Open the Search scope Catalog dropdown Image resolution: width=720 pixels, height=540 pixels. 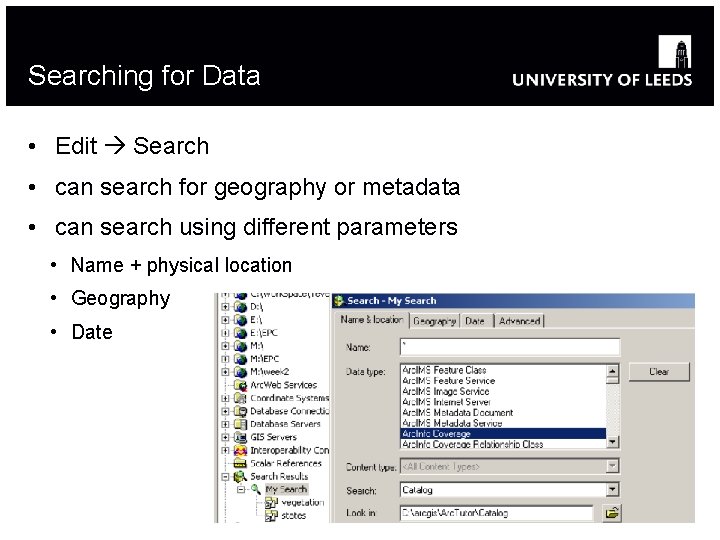(x=612, y=489)
